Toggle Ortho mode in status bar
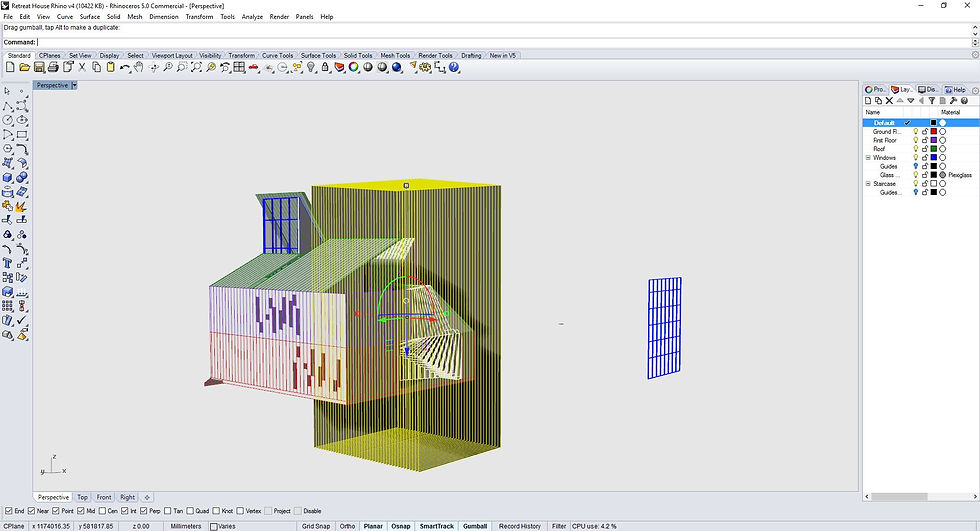Image resolution: width=980 pixels, height=531 pixels. point(348,526)
